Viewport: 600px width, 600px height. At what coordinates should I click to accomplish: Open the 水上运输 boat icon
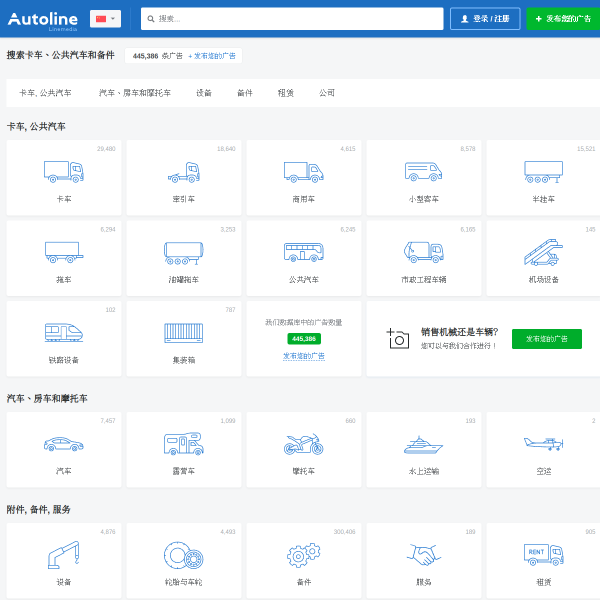point(424,445)
